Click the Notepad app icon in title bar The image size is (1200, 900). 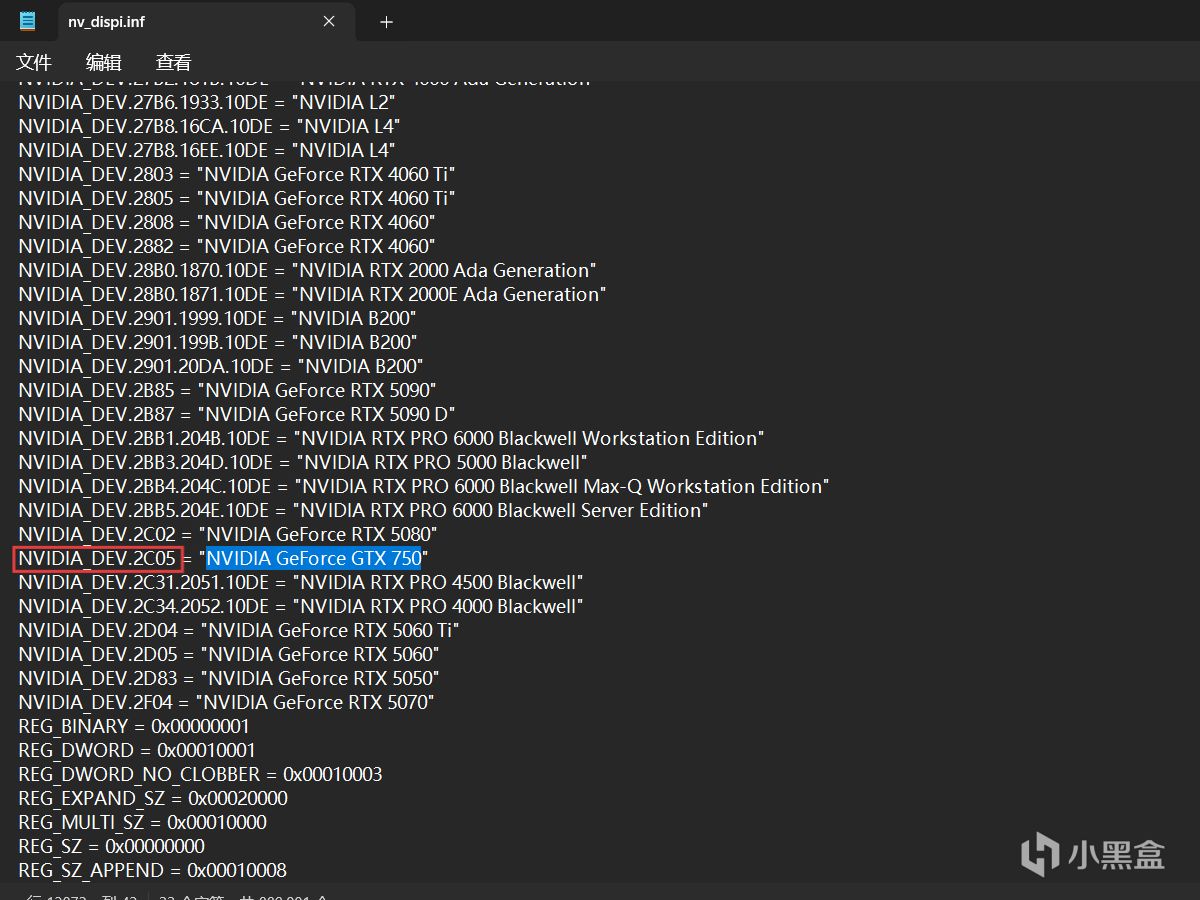click(x=28, y=21)
